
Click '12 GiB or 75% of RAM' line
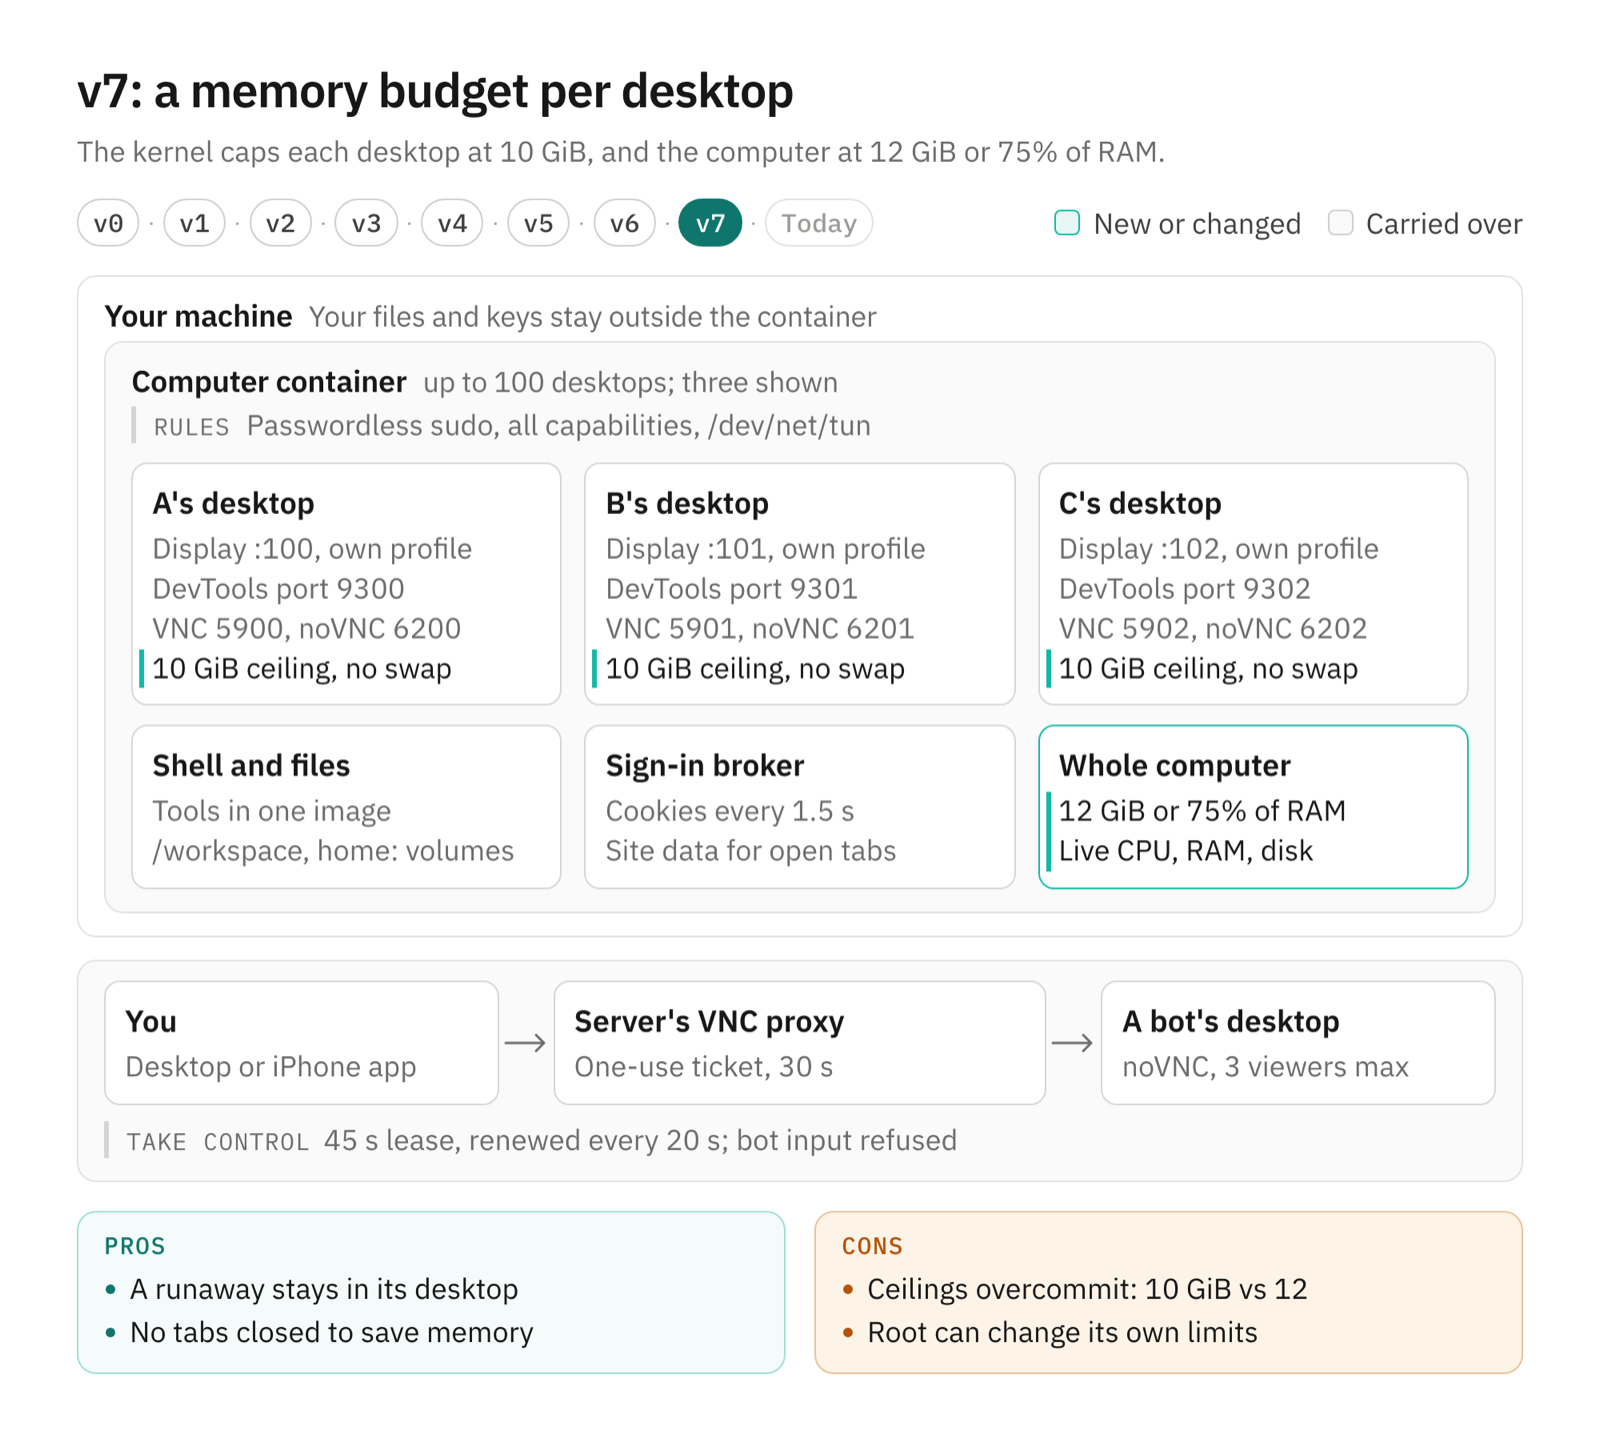pos(1202,811)
